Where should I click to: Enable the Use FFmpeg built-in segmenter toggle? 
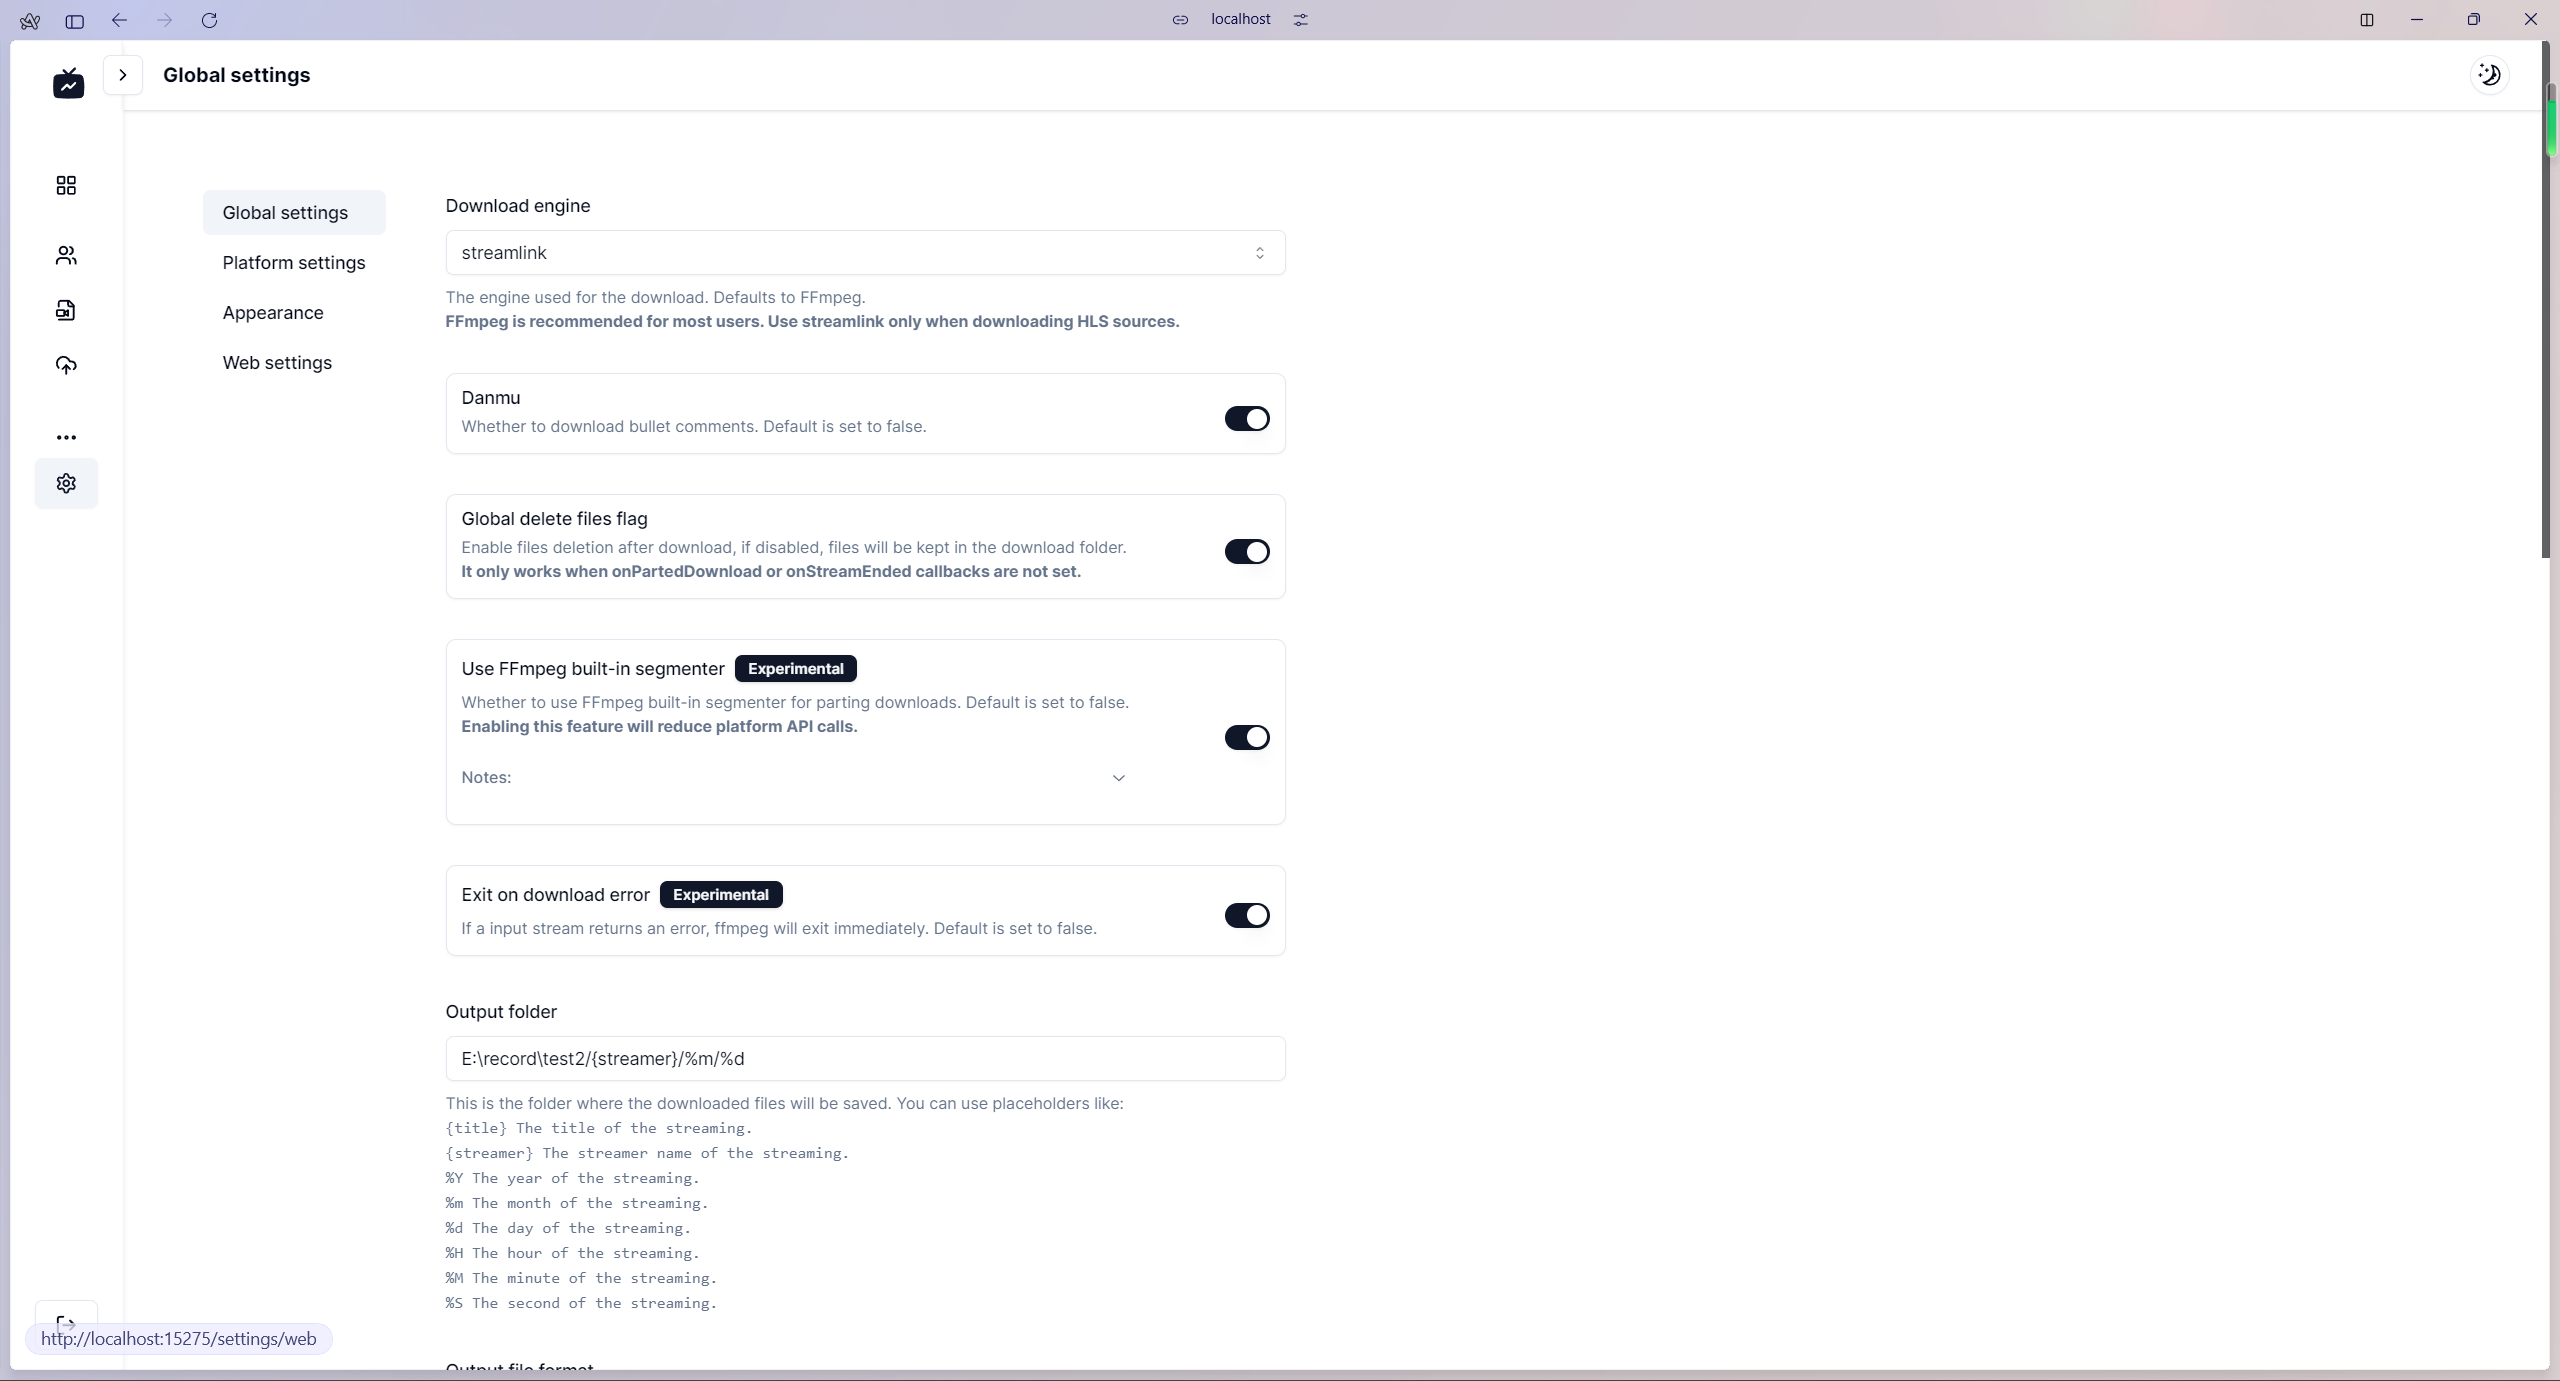pyautogui.click(x=1248, y=736)
